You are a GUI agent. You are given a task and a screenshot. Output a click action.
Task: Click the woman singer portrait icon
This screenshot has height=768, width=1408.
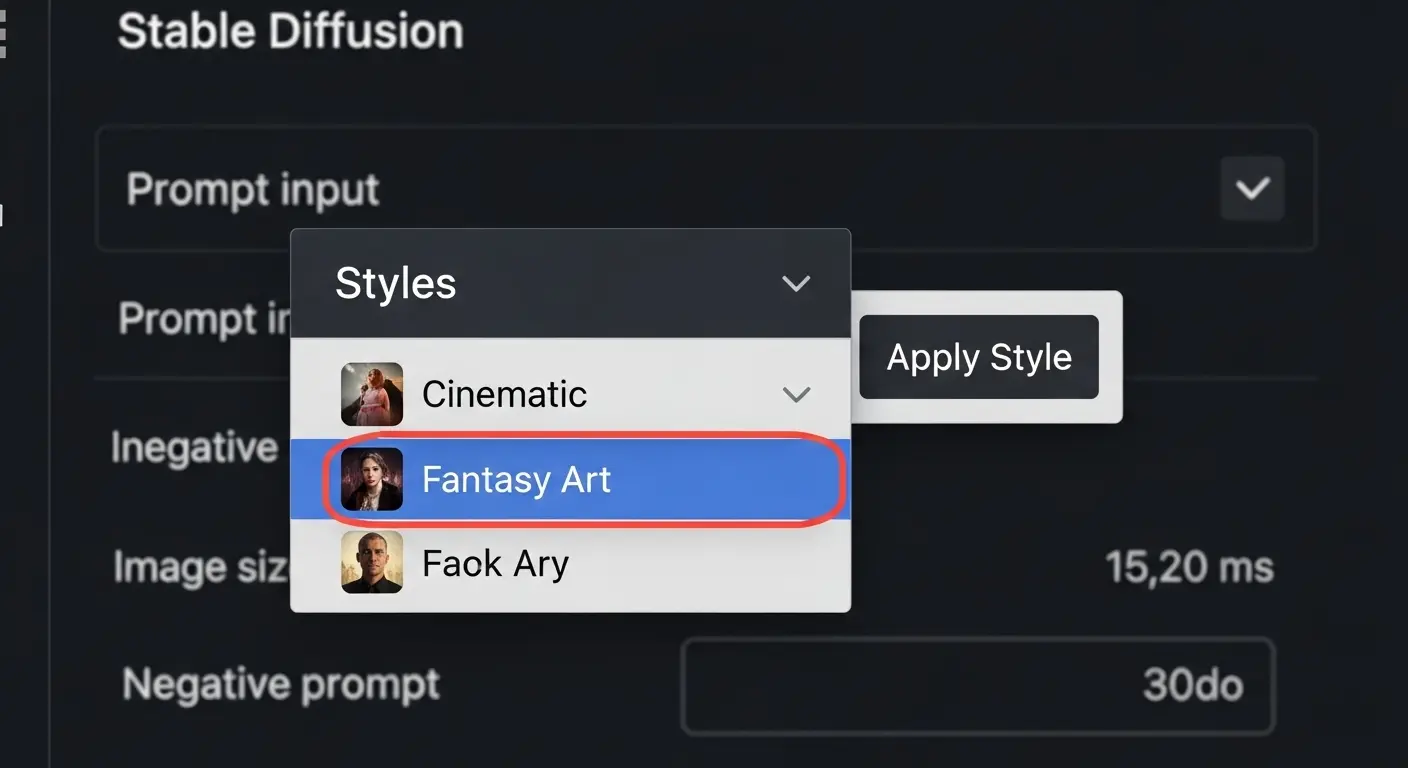tap(371, 393)
